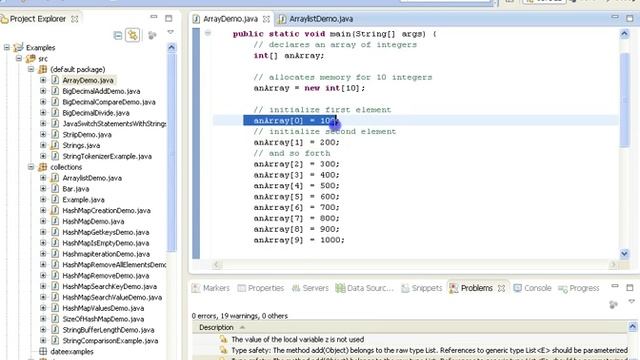640x360 pixels.
Task: Click Project Explorer scrollbar up arrow
Action: [171, 48]
